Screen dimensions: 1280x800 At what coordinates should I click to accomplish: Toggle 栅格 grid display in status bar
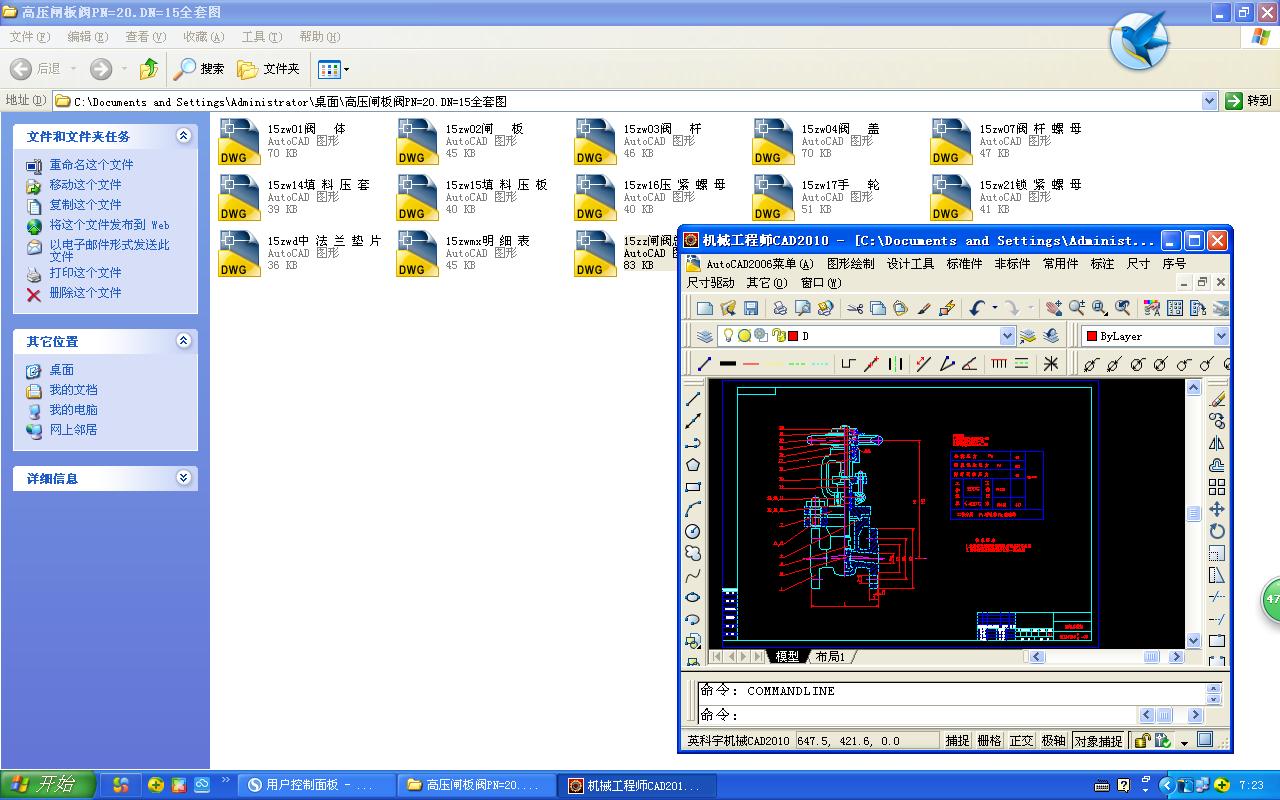click(x=989, y=741)
